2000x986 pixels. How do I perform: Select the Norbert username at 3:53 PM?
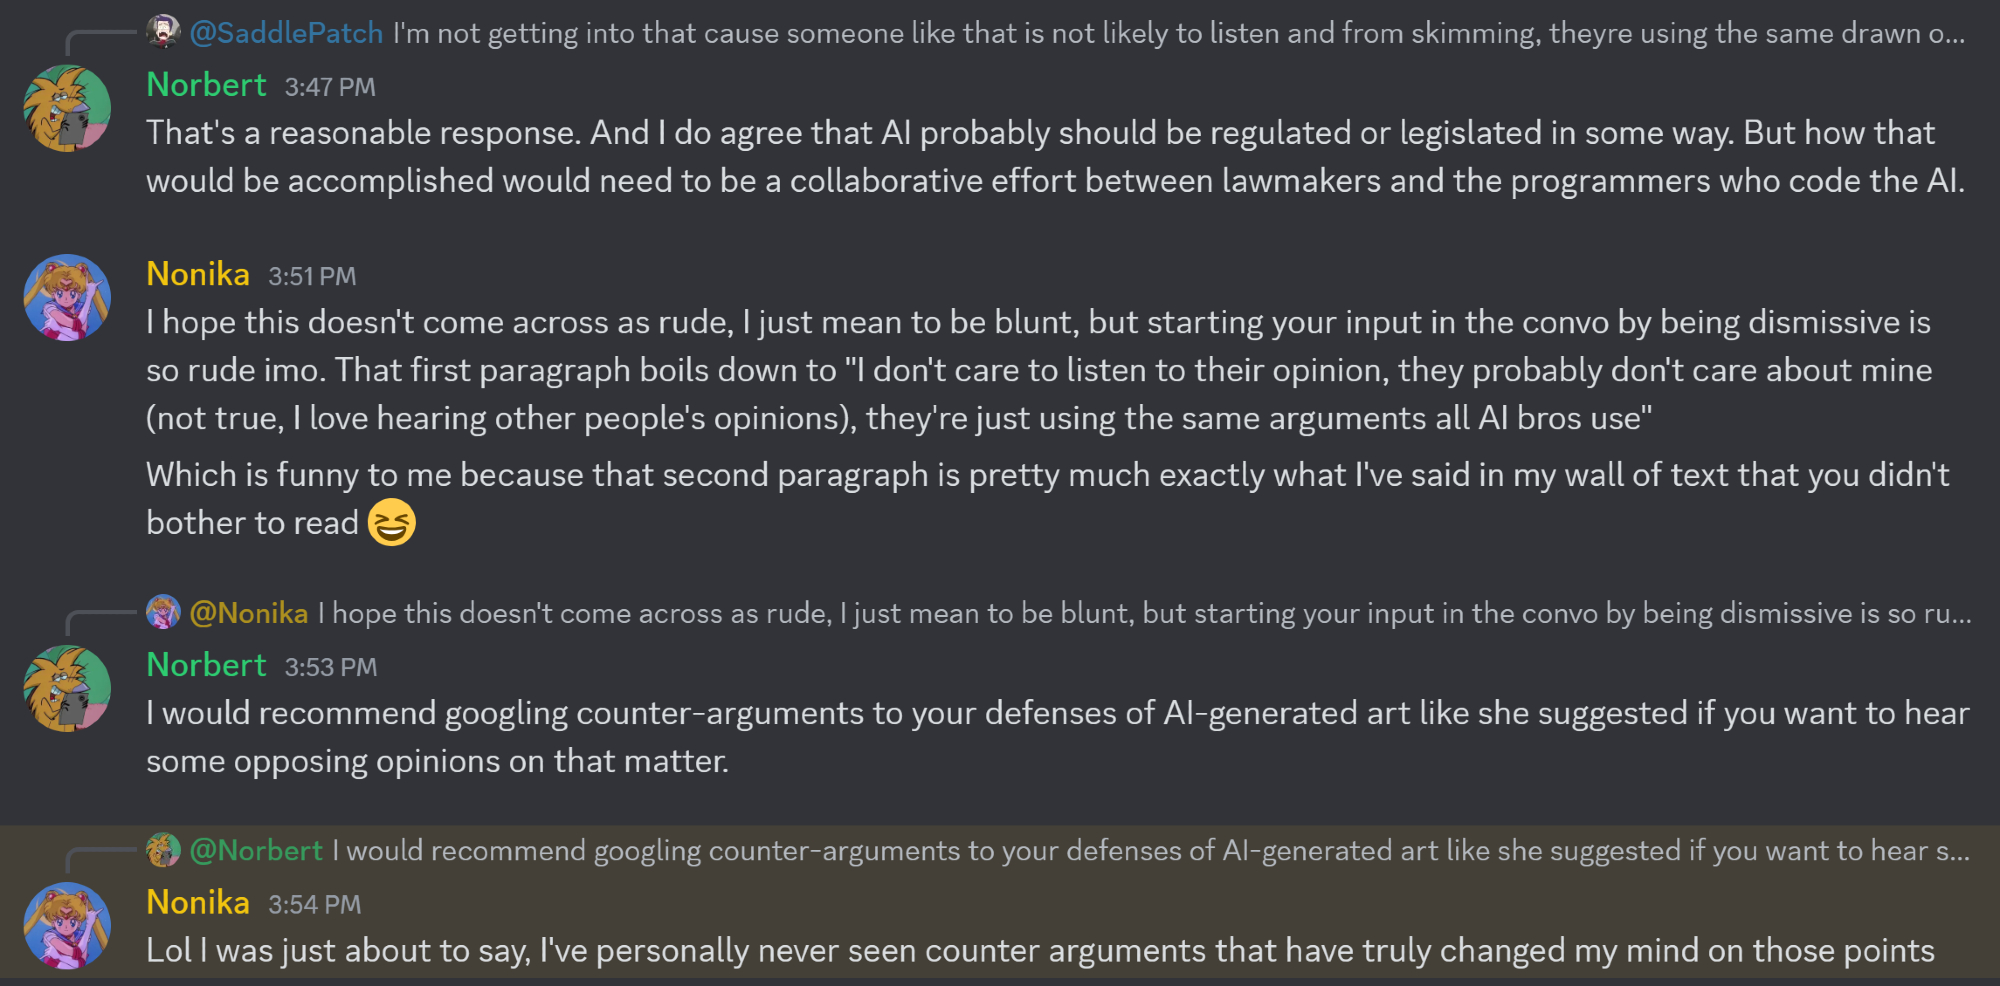pyautogui.click(x=206, y=665)
